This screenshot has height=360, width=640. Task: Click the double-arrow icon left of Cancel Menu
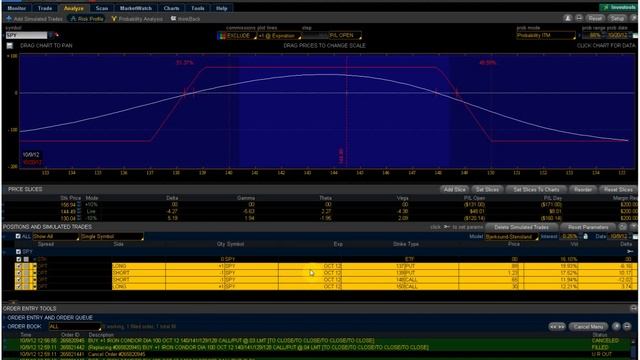(557, 327)
